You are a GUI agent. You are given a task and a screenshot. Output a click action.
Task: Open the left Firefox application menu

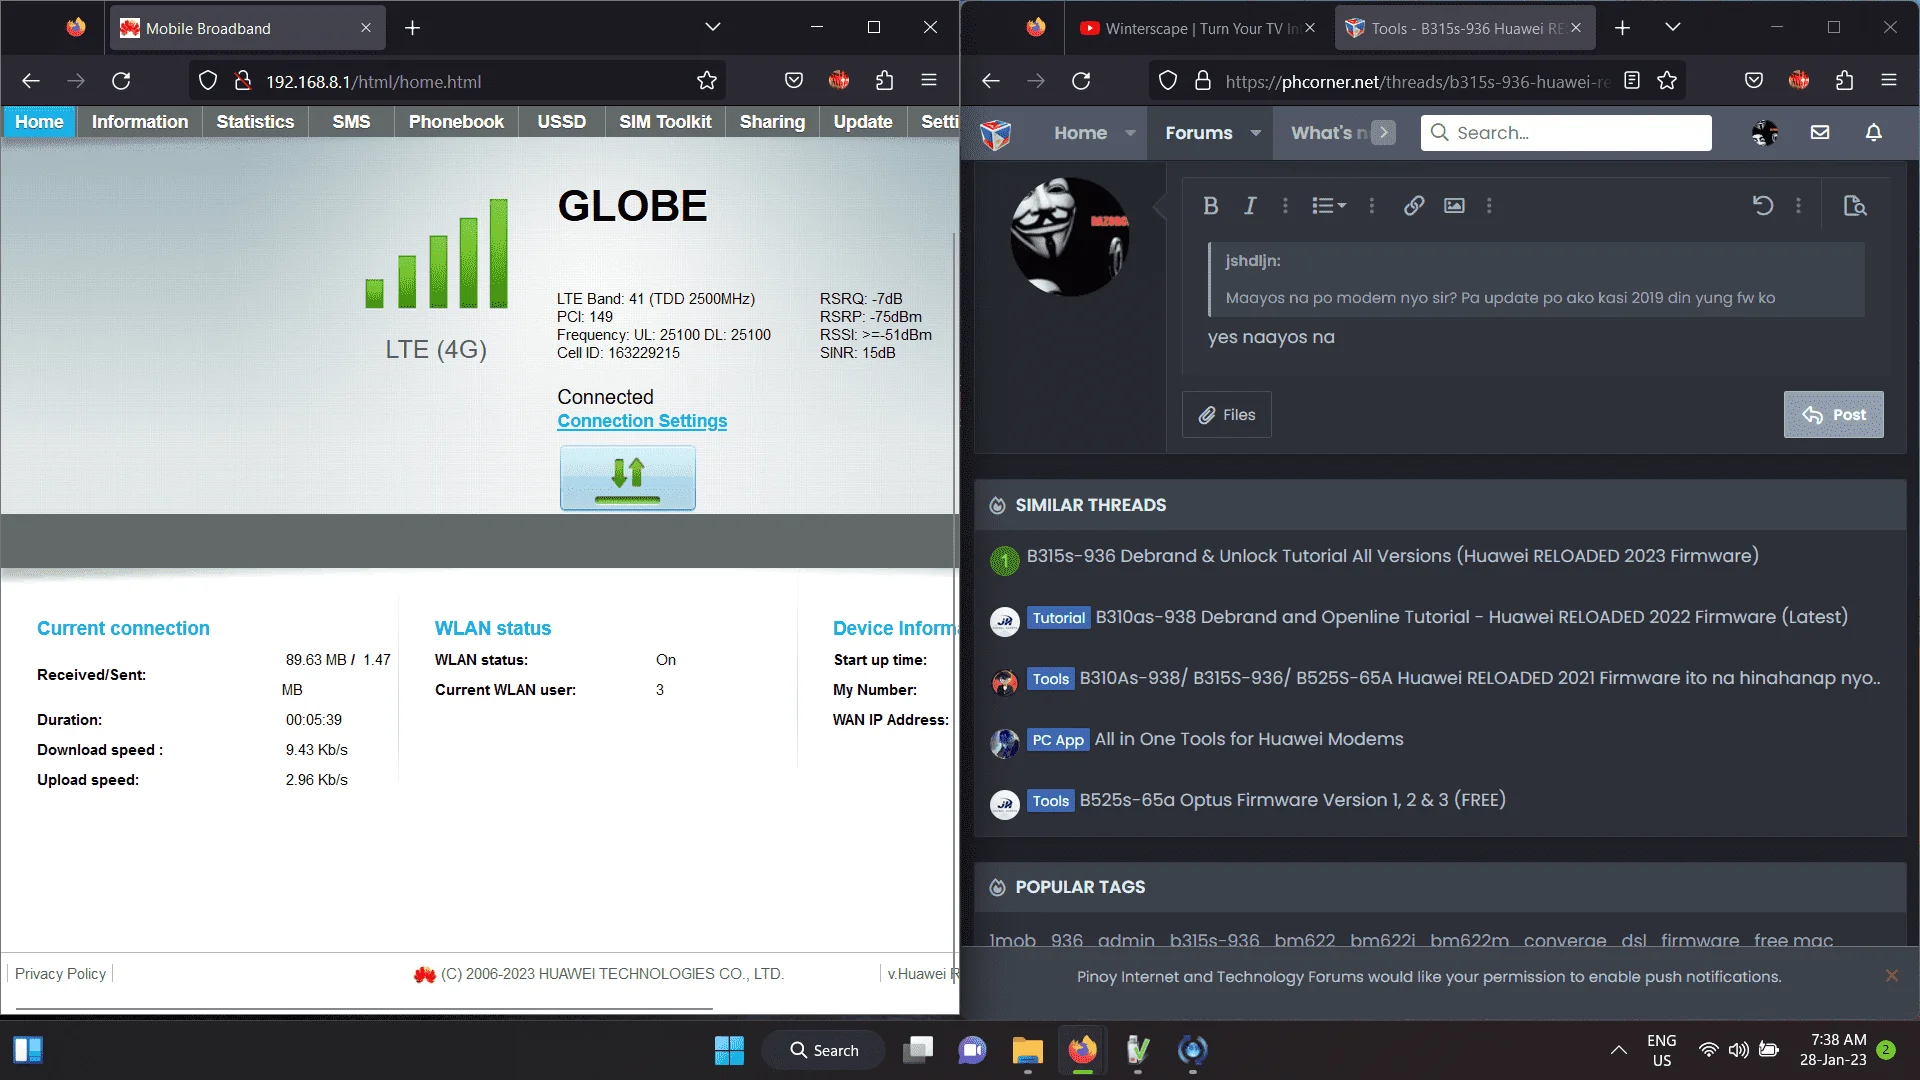click(x=929, y=81)
